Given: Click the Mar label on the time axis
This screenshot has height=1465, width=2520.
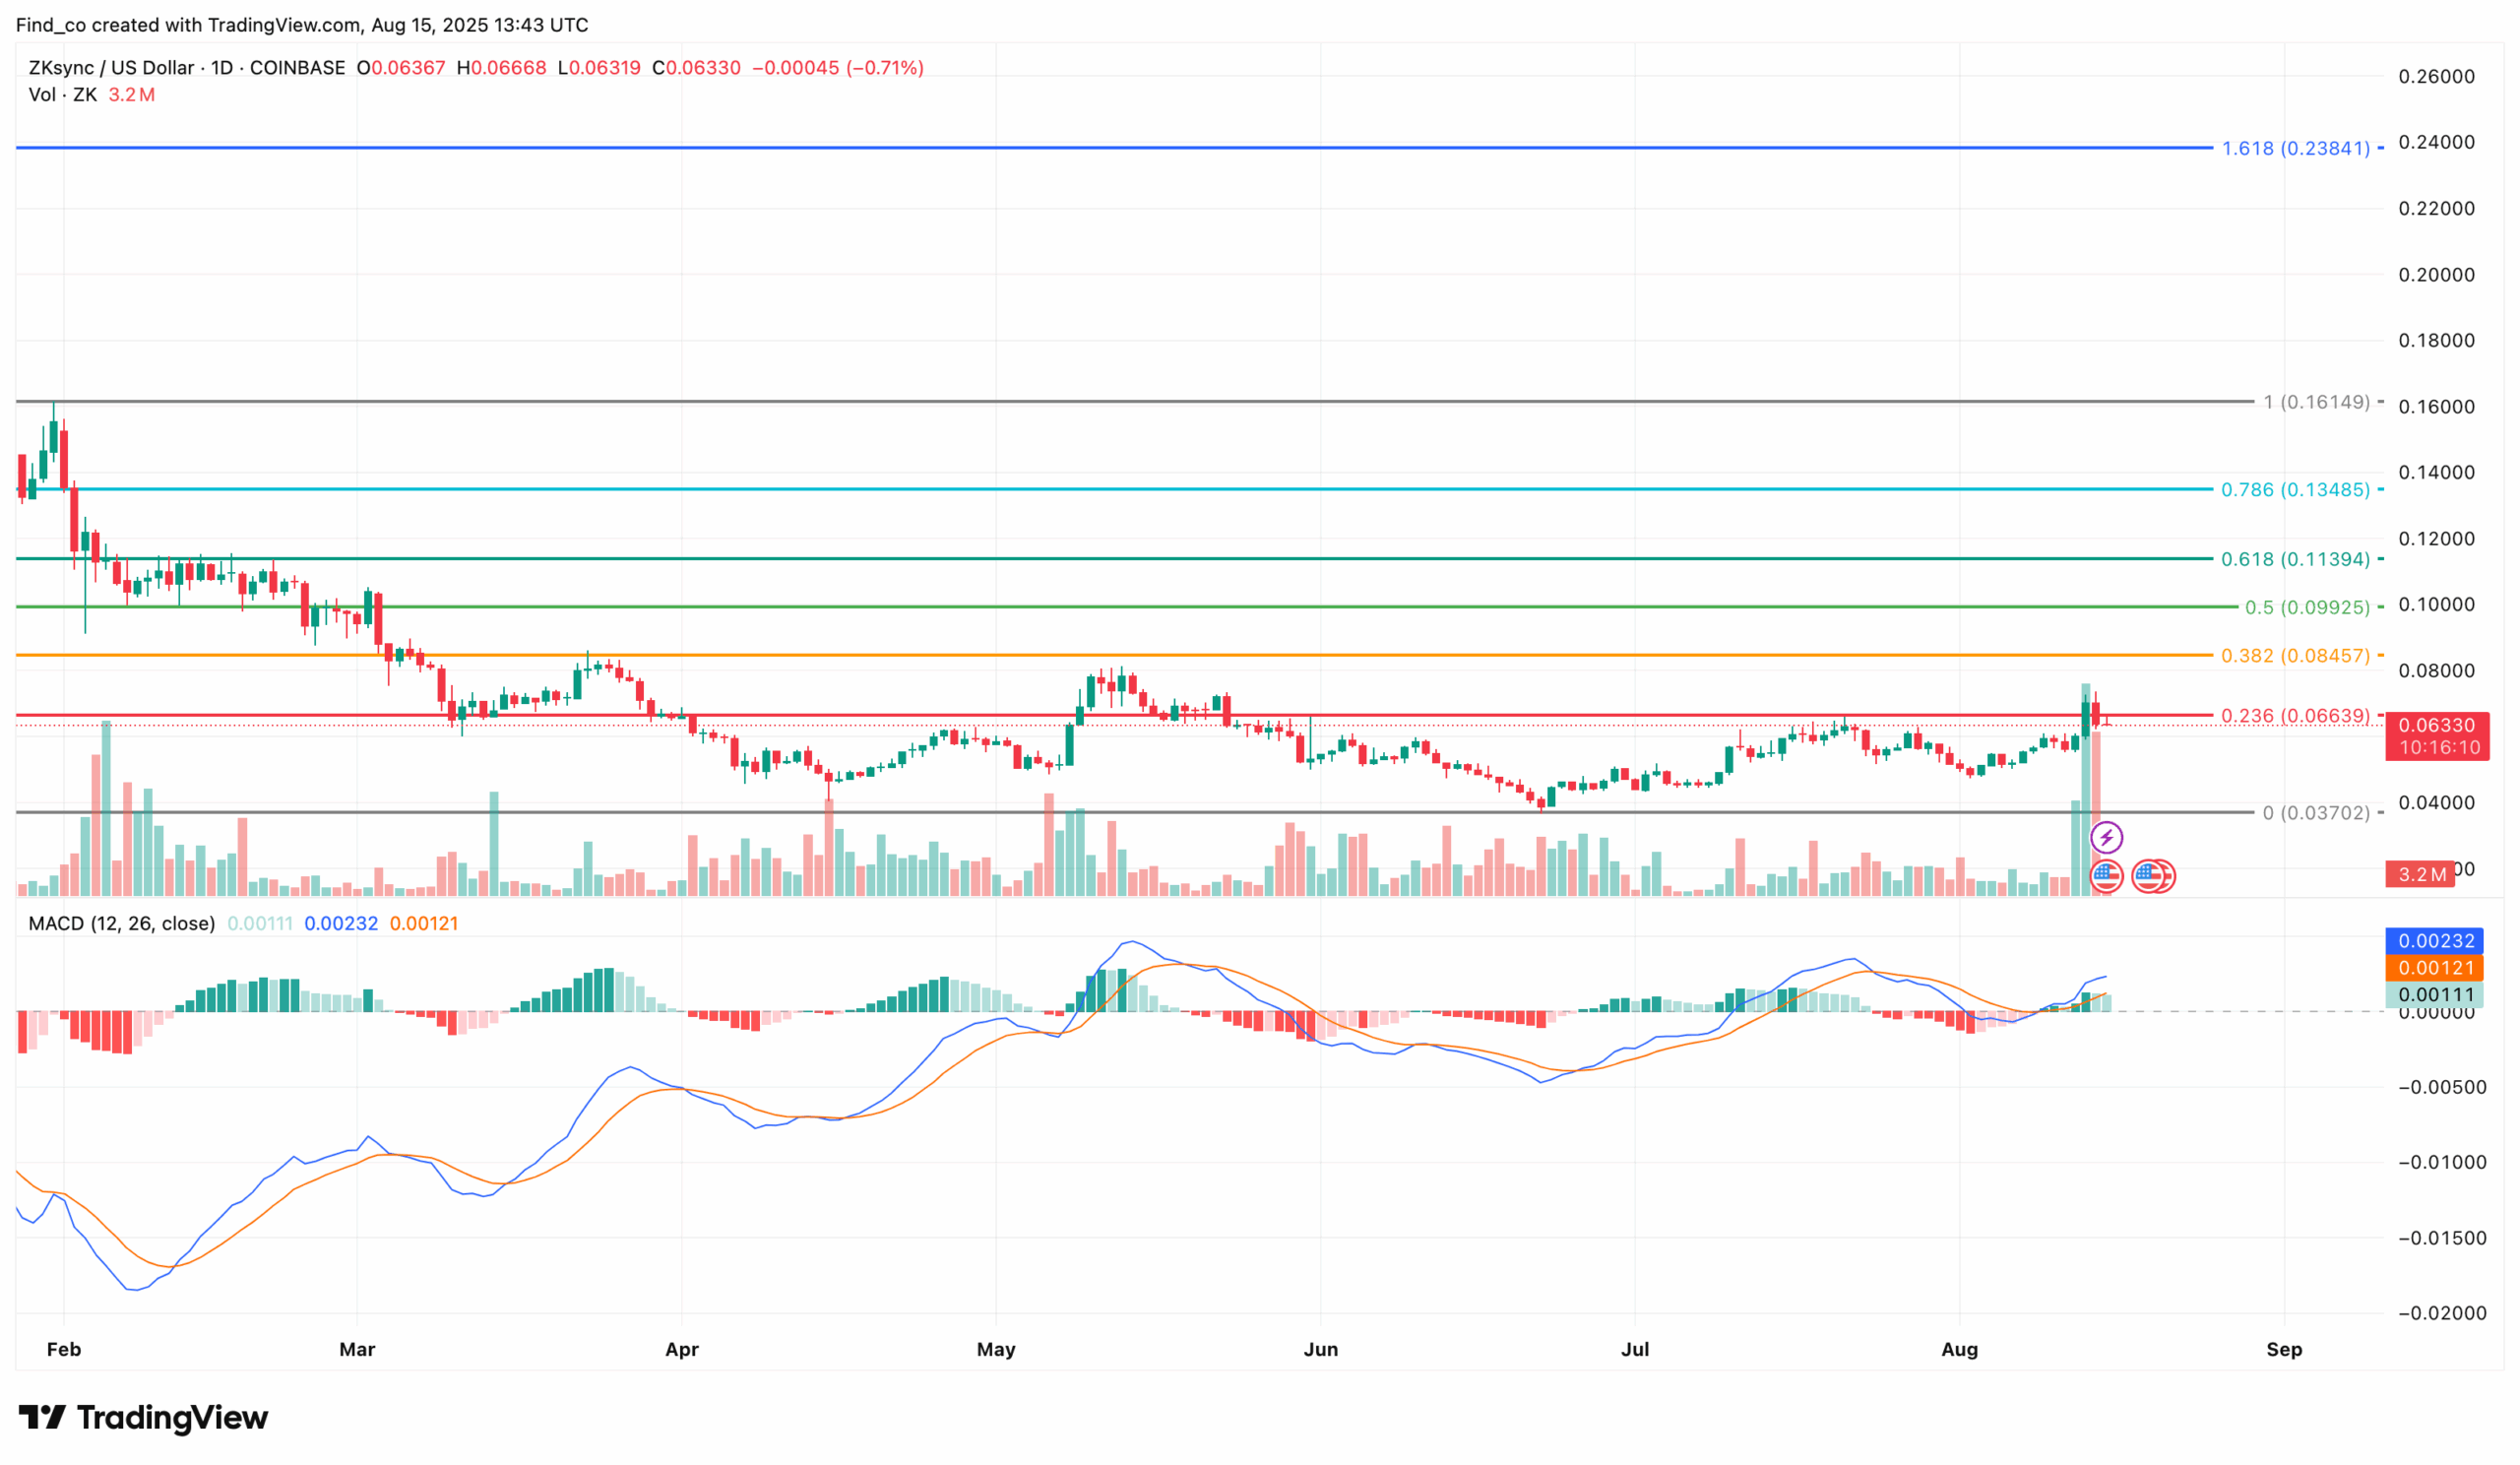Looking at the screenshot, I should point(357,1350).
